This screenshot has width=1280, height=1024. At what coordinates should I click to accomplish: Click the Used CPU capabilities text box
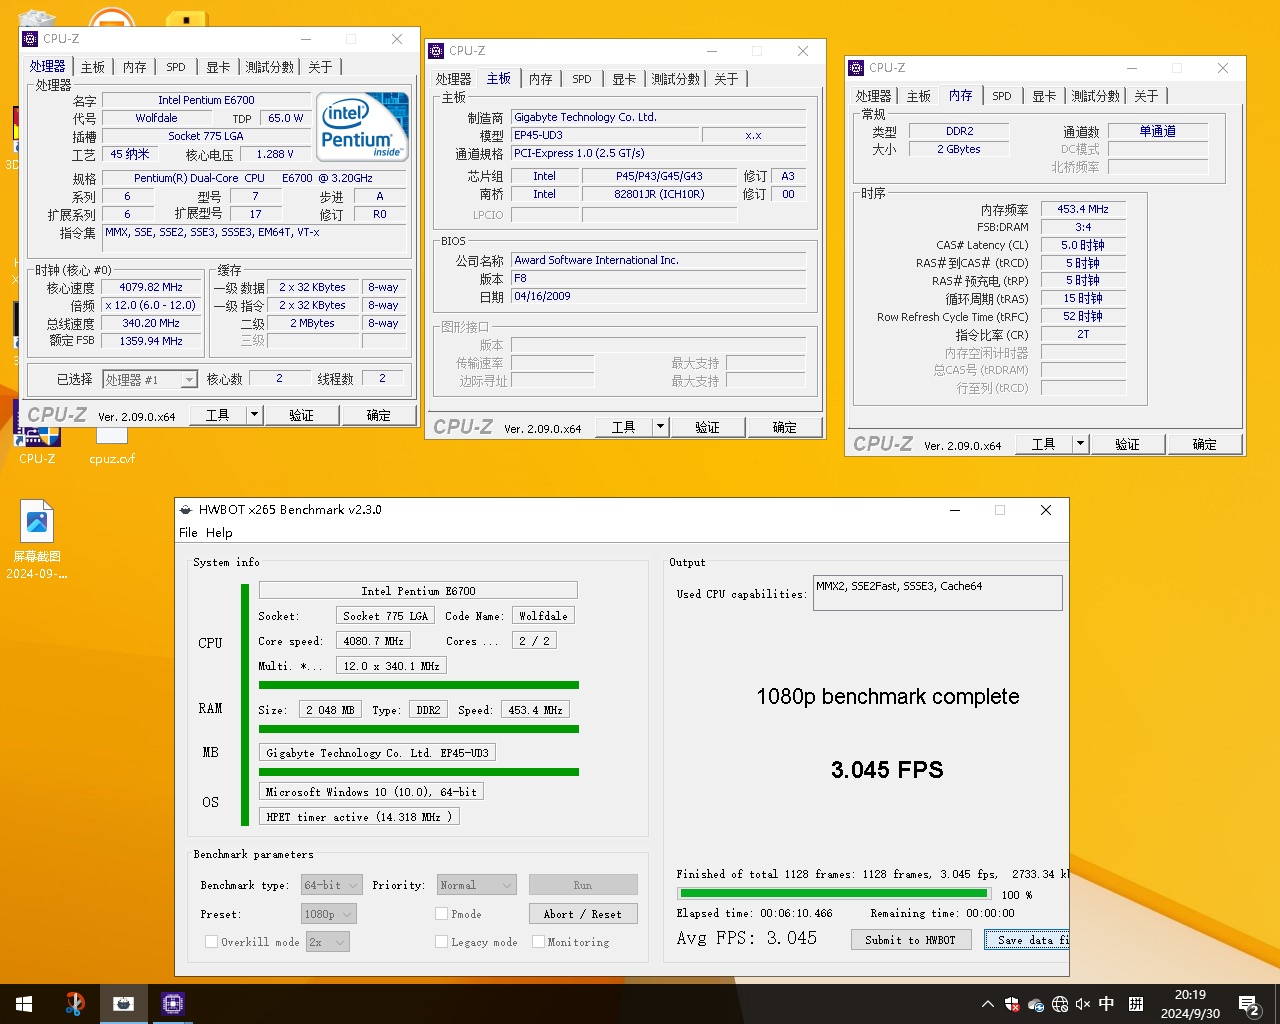click(x=937, y=592)
